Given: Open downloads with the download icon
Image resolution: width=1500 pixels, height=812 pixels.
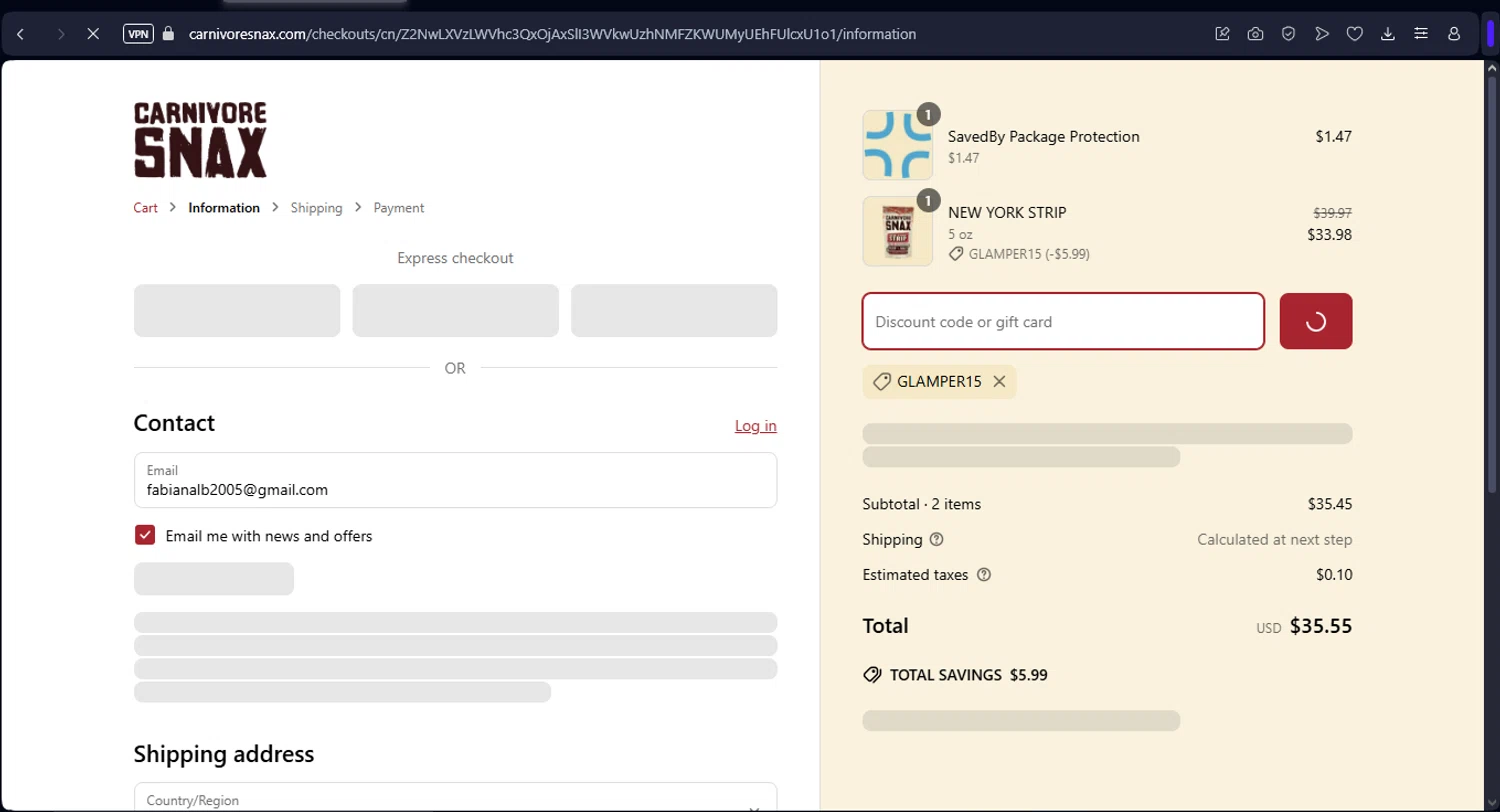Looking at the screenshot, I should [x=1388, y=34].
